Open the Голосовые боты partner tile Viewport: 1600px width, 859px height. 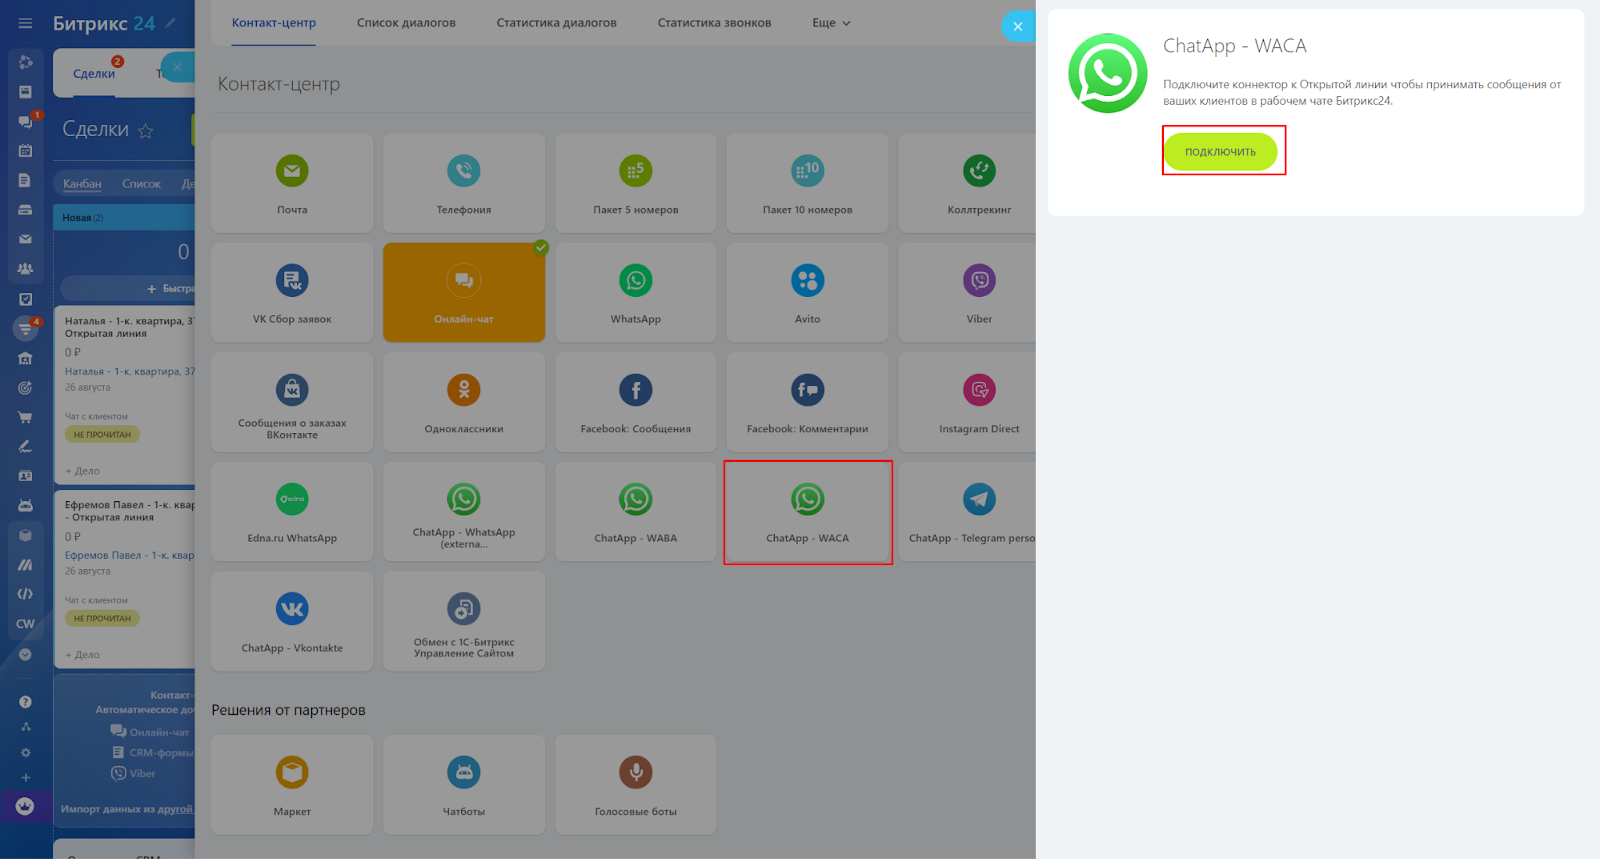click(x=636, y=785)
